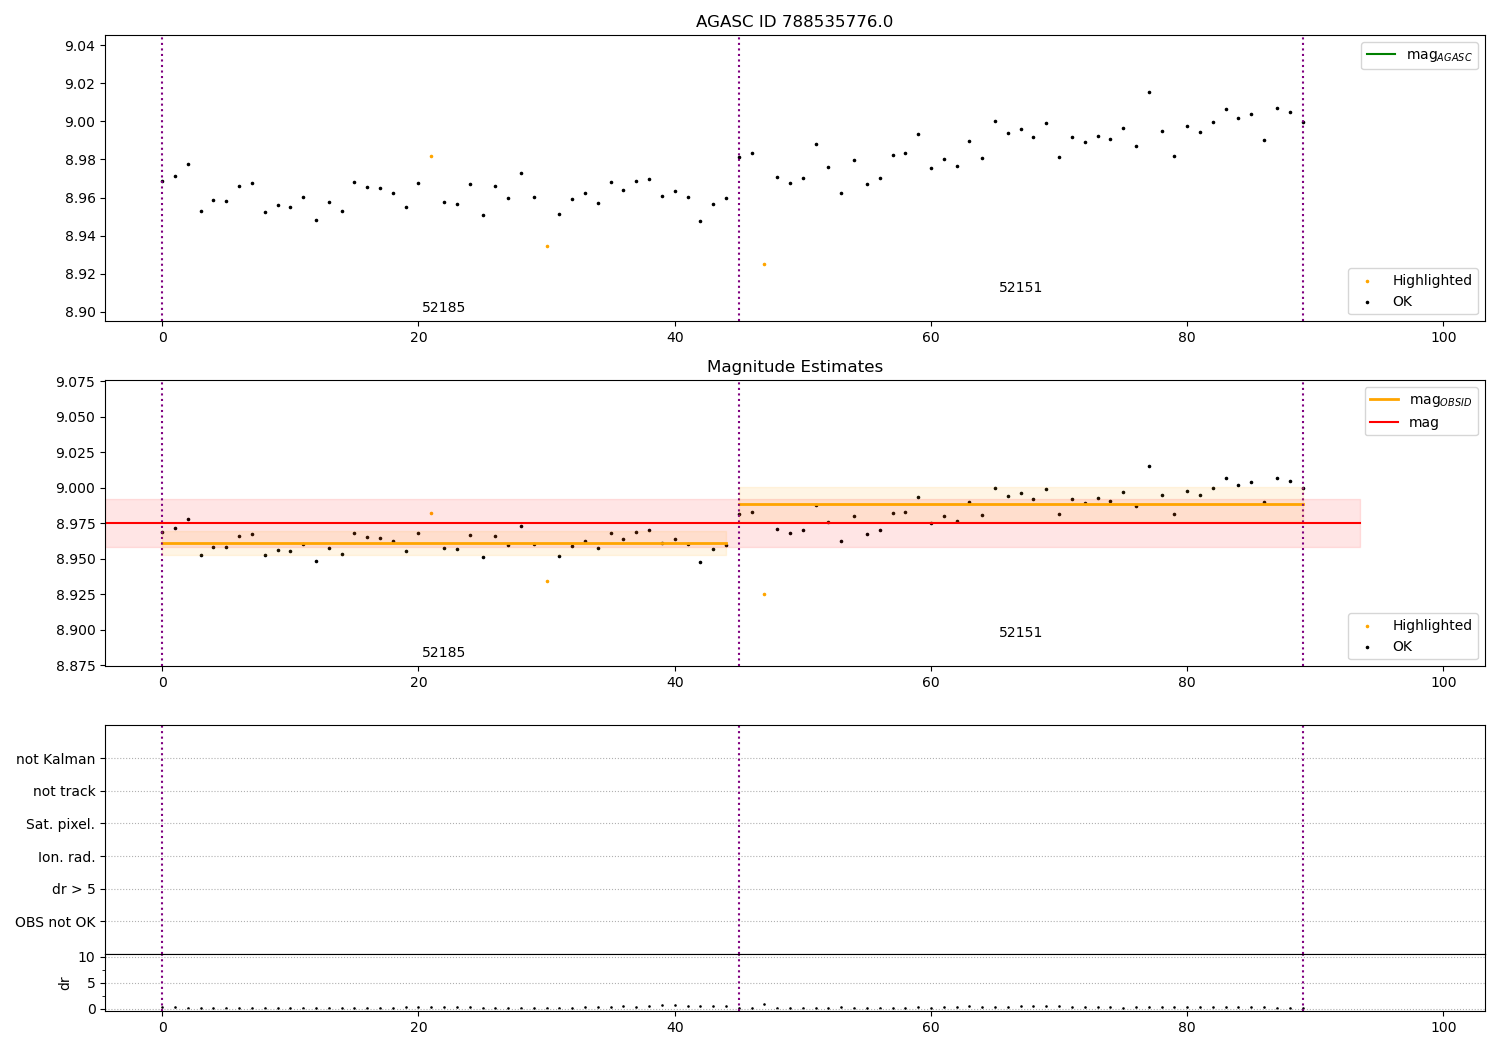Click x-tick '20' of the bottom plot
The width and height of the screenshot is (1500, 1050).
(418, 1027)
